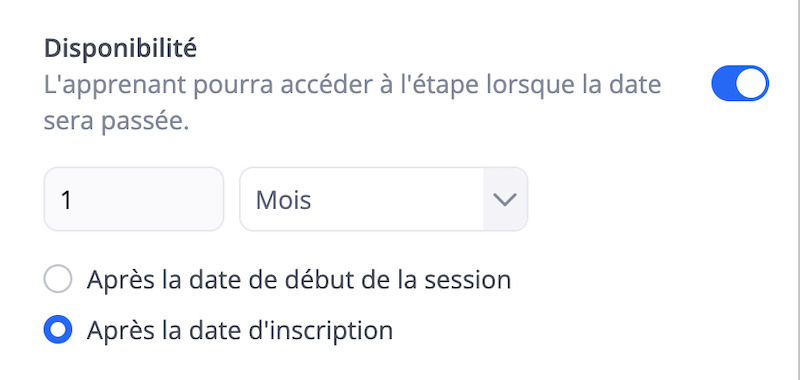Click the number field containing 1
Viewport: 800px width, 380px height.
(x=134, y=199)
